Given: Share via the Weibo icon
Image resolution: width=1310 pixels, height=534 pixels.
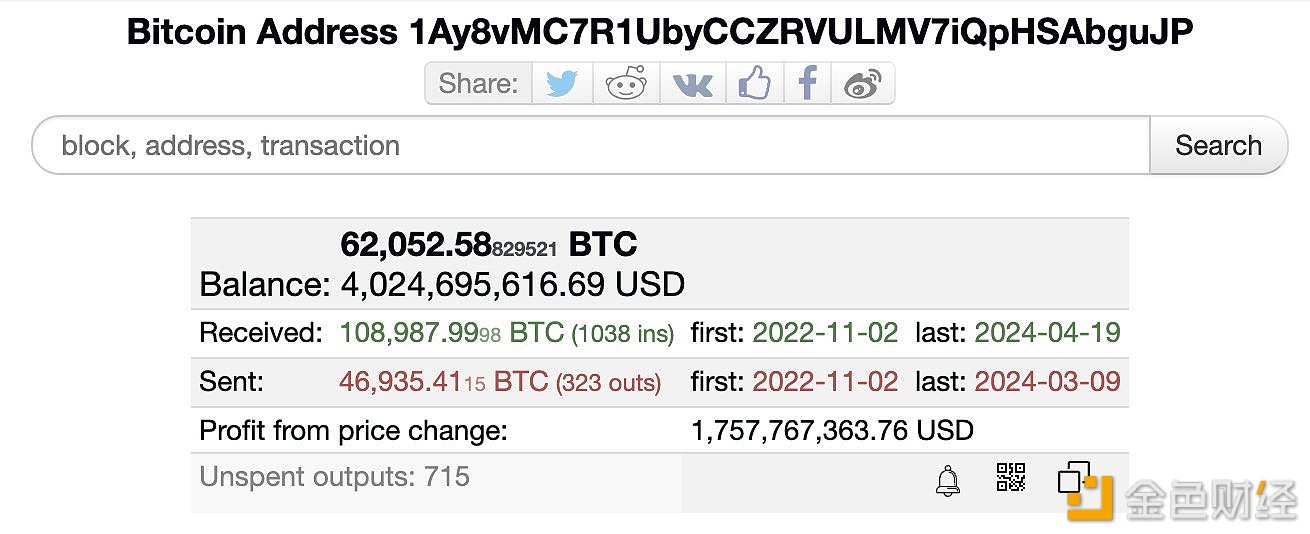Looking at the screenshot, I should pos(862,84).
